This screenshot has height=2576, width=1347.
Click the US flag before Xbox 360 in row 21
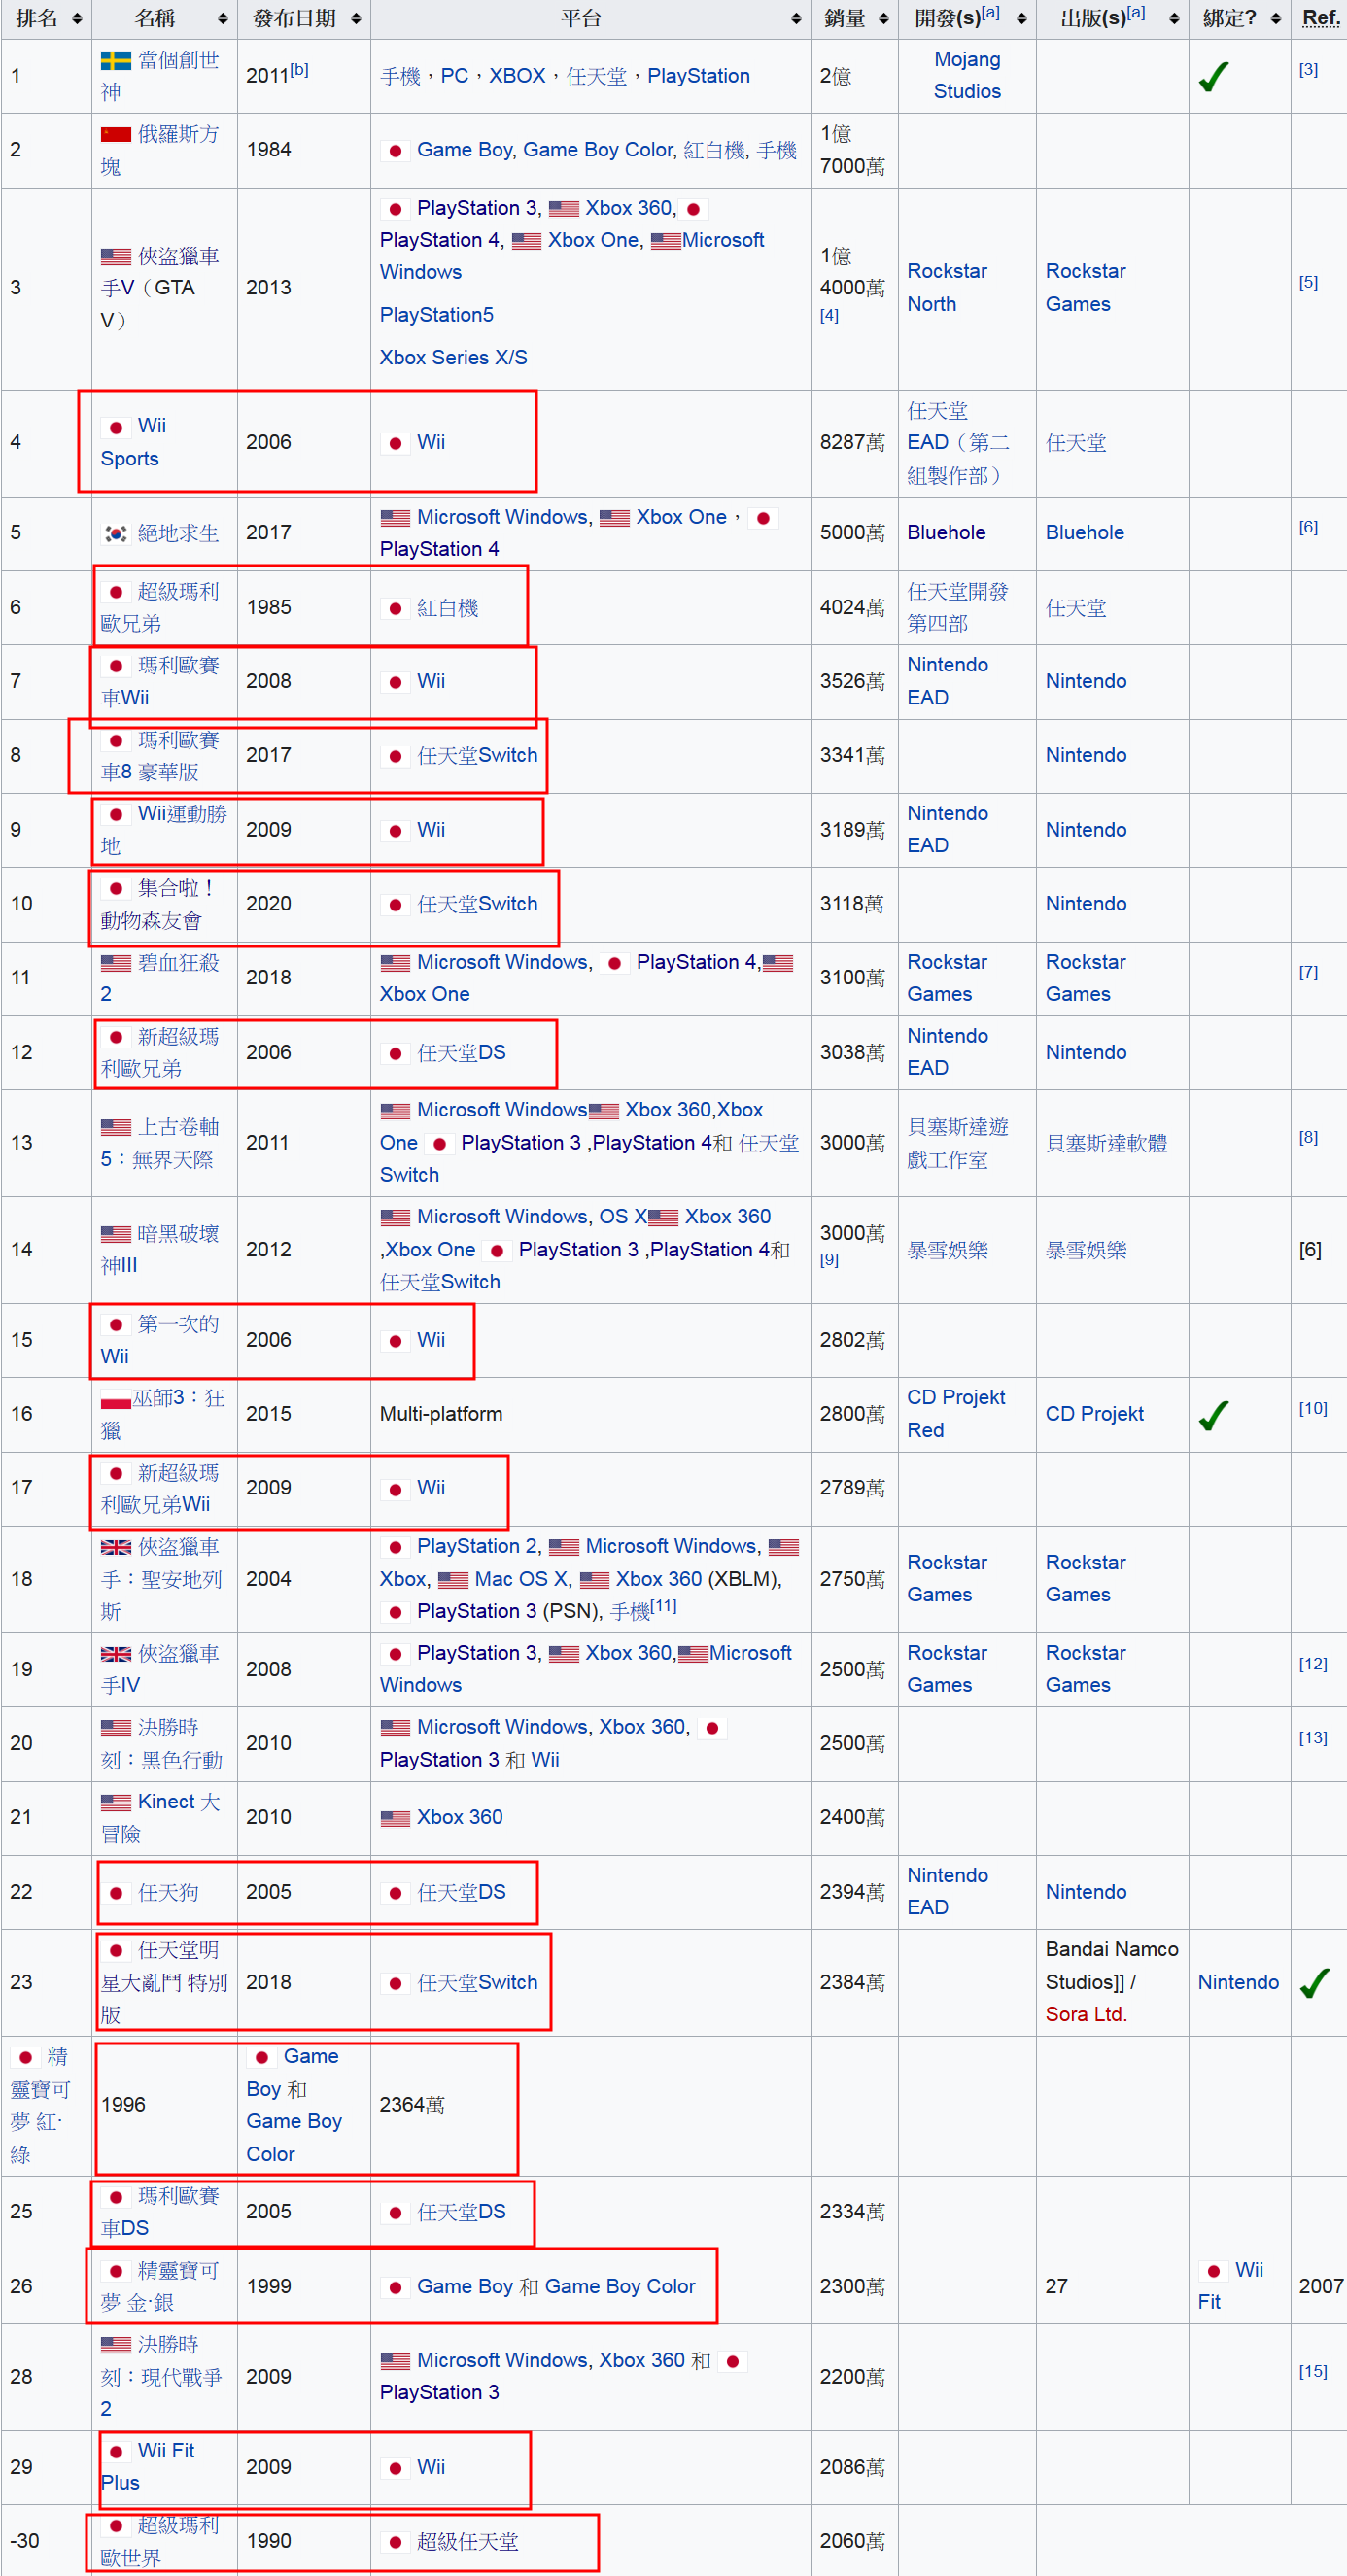pos(395,1818)
